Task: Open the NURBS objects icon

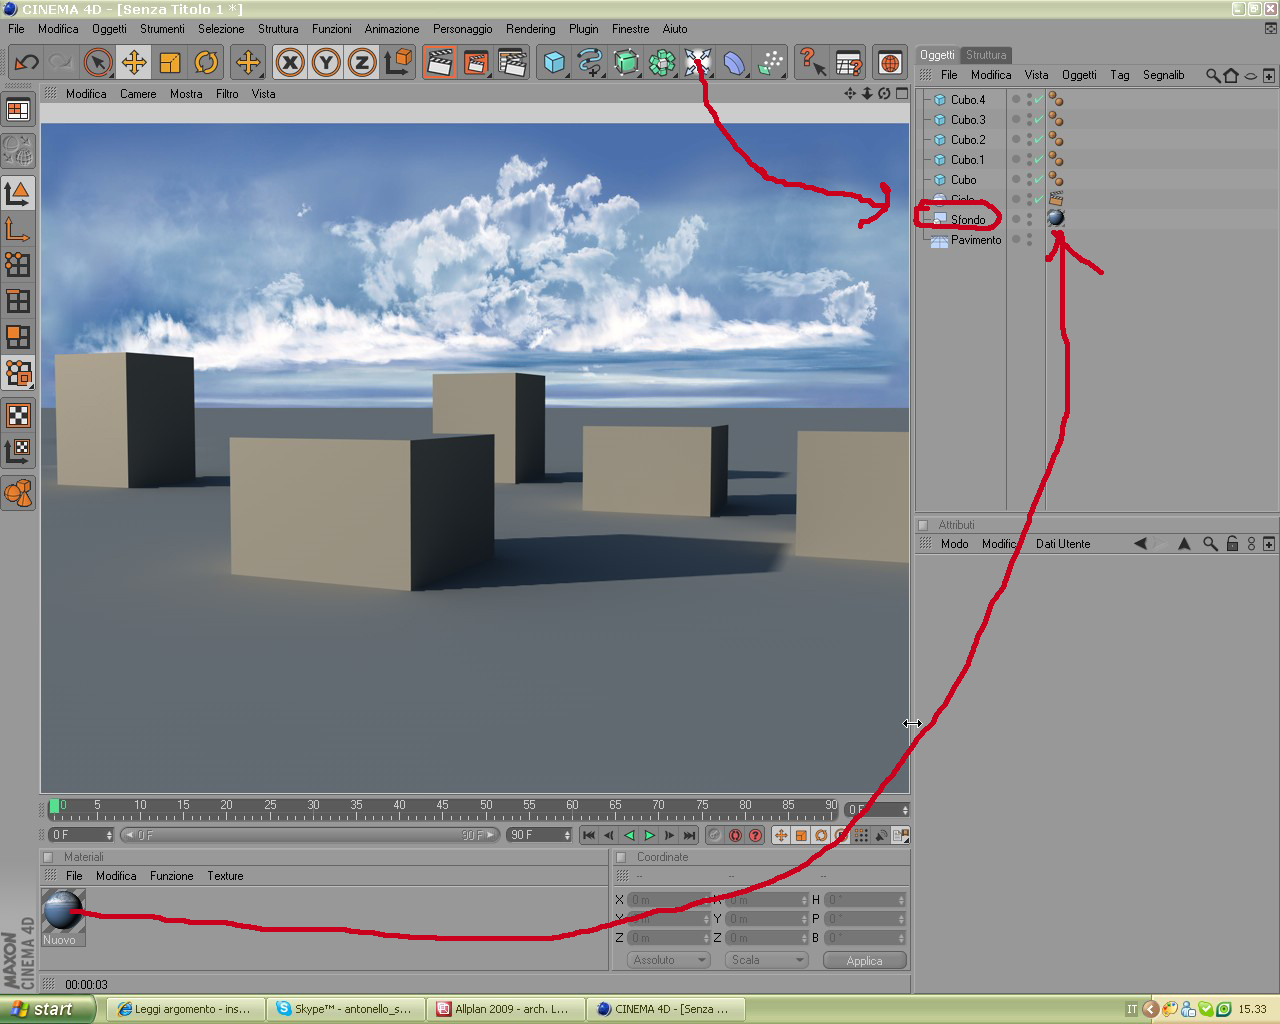Action: 626,63
